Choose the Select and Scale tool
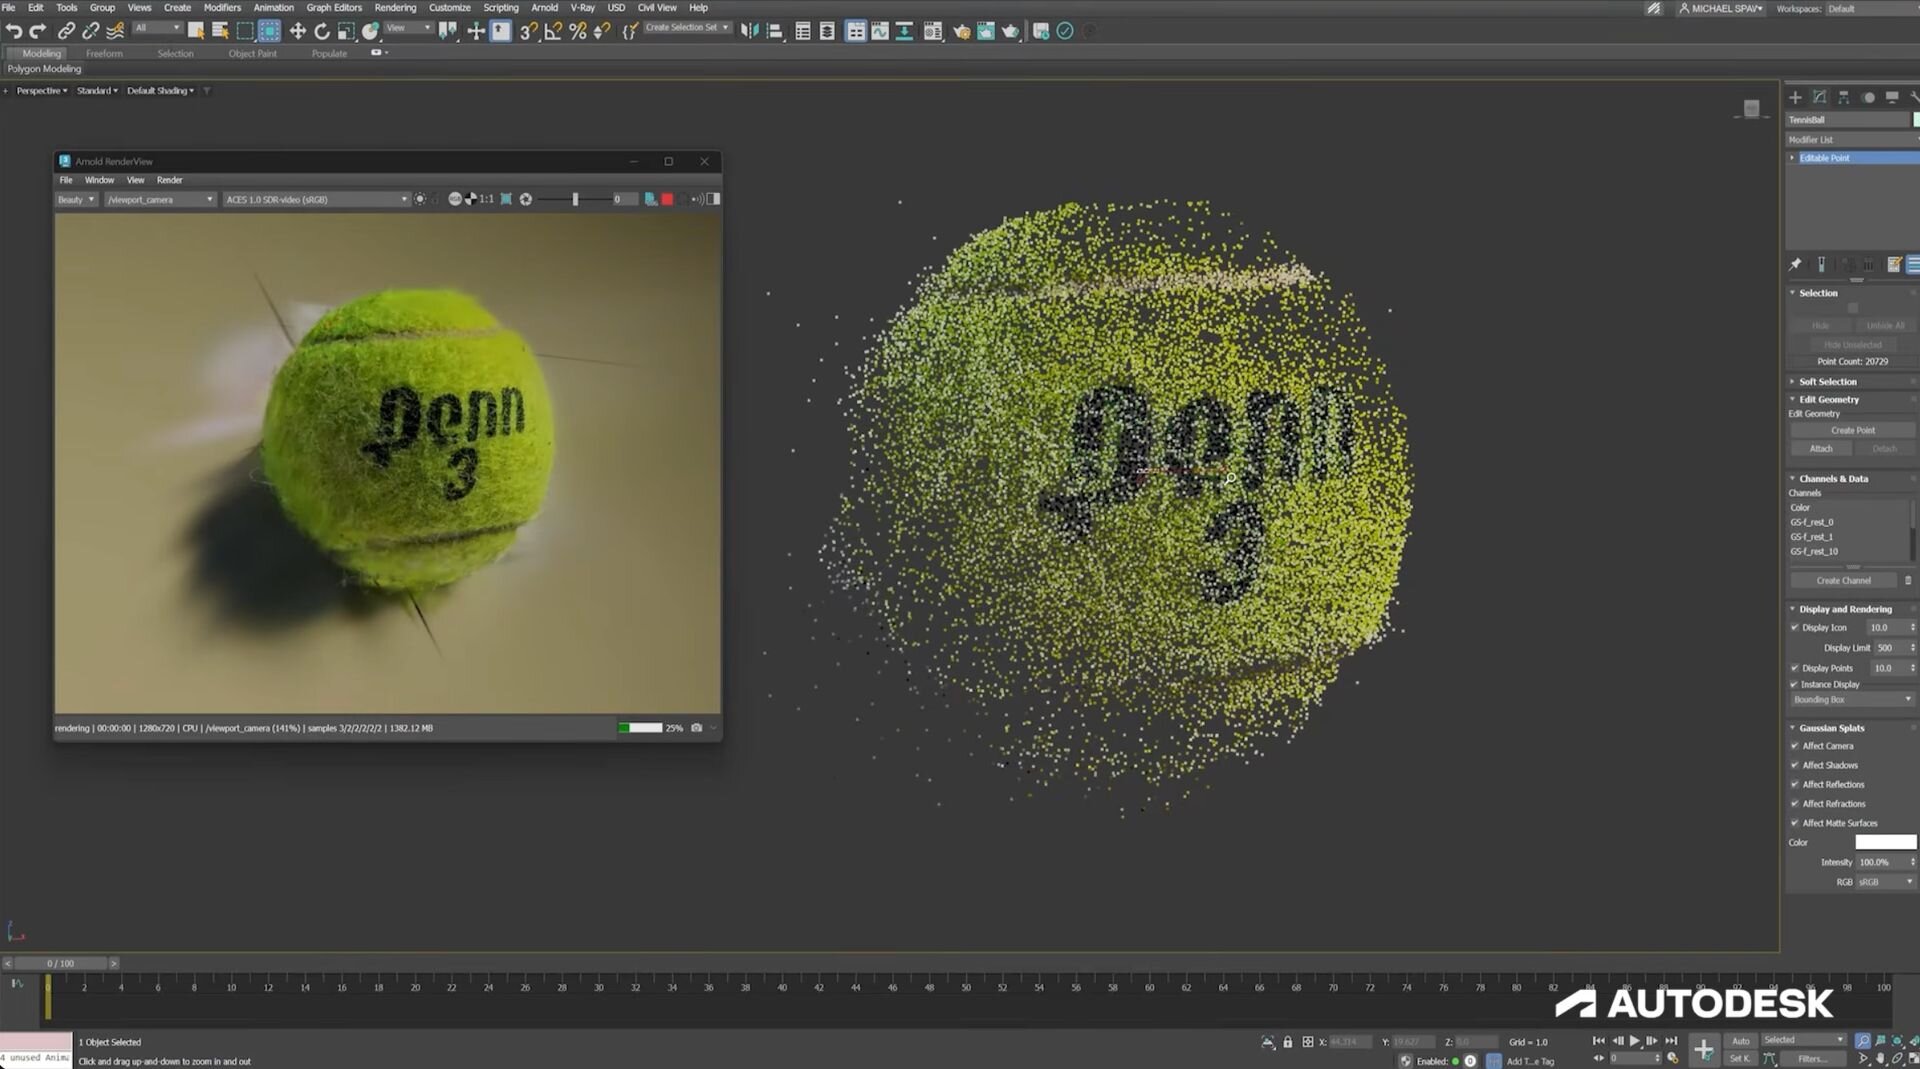The image size is (1920, 1069). coord(346,31)
